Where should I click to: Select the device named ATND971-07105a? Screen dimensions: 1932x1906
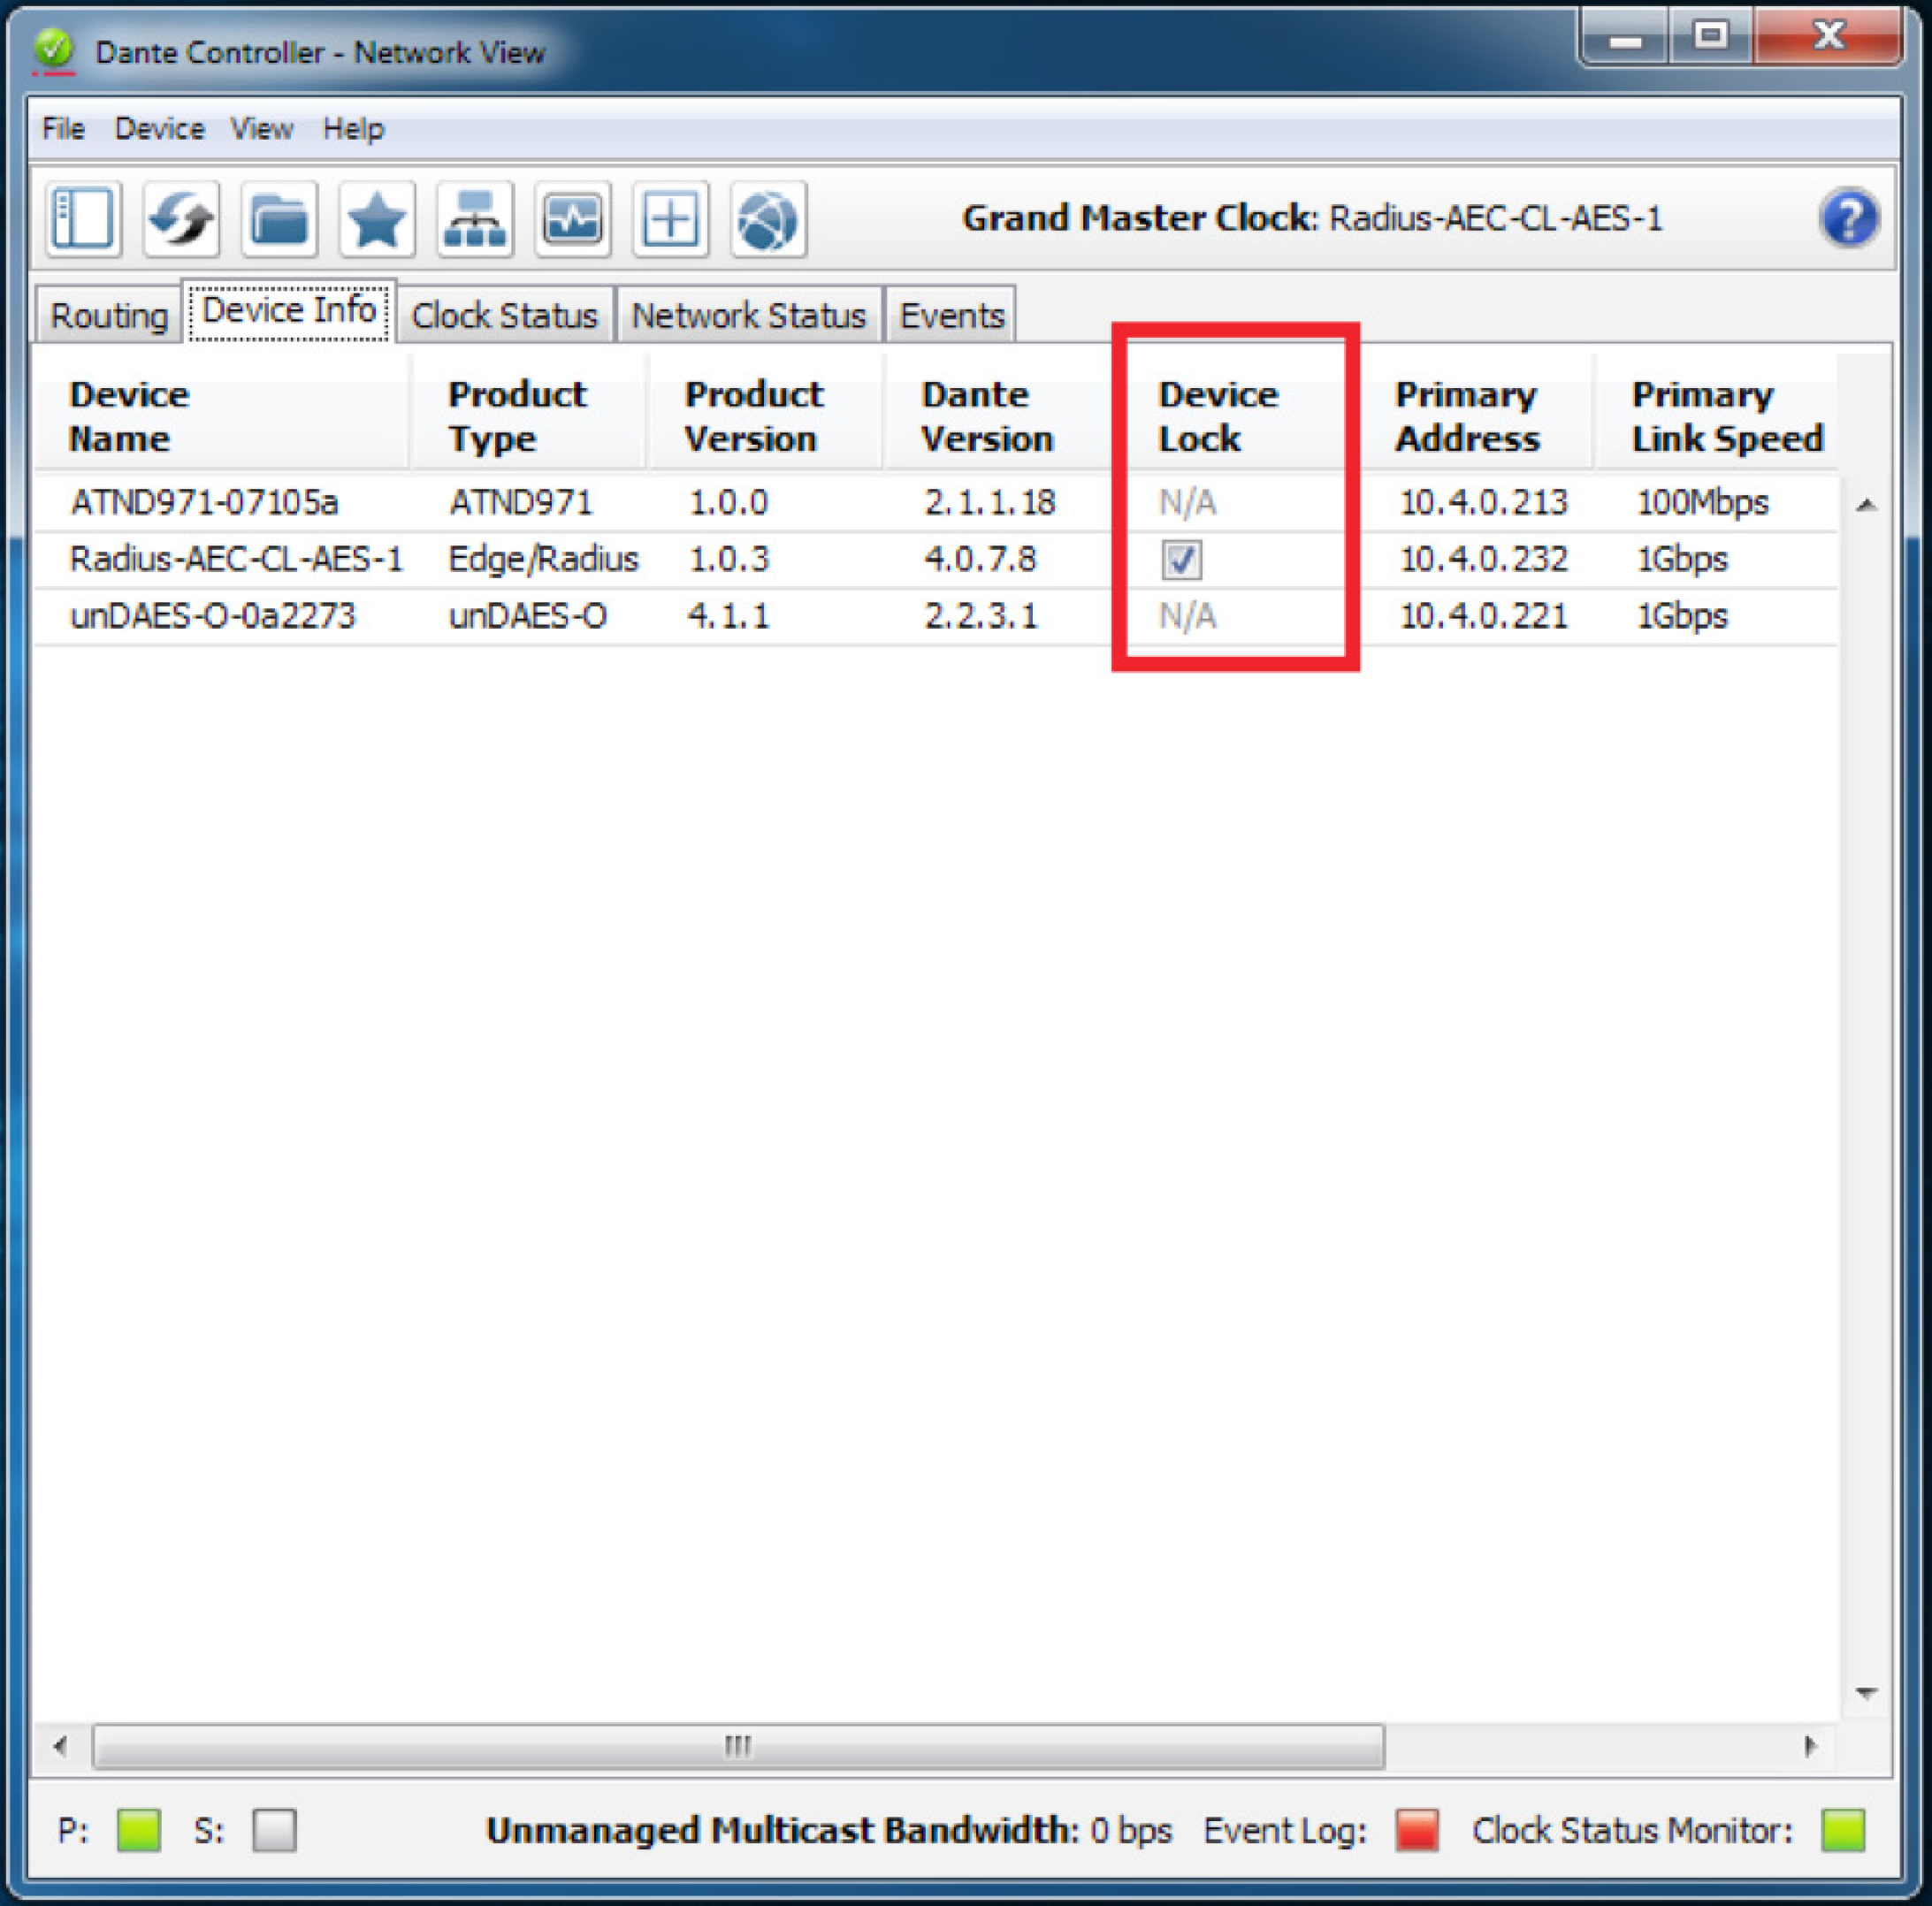[x=204, y=503]
